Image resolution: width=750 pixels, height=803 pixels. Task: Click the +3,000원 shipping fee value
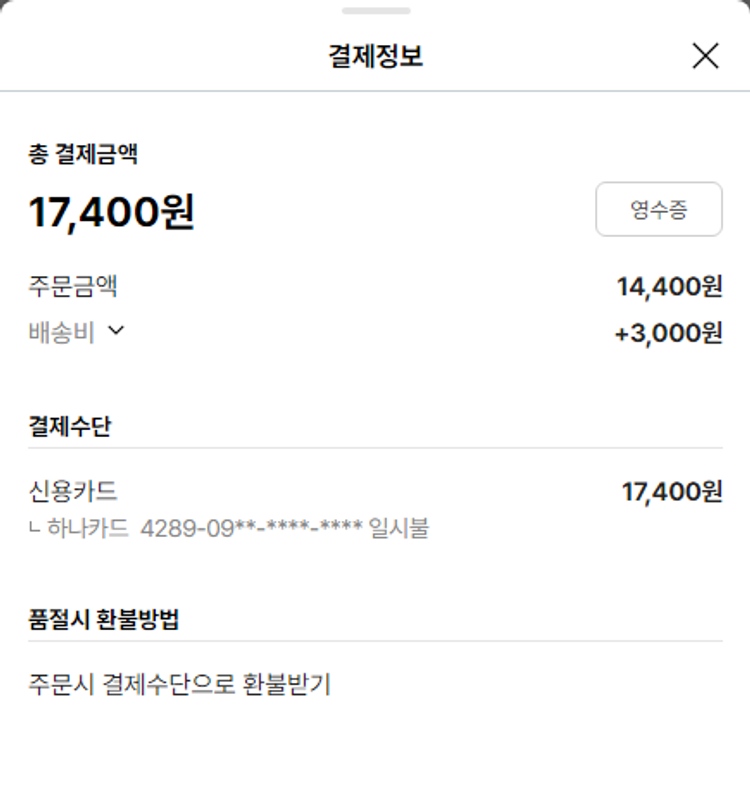pyautogui.click(x=668, y=333)
